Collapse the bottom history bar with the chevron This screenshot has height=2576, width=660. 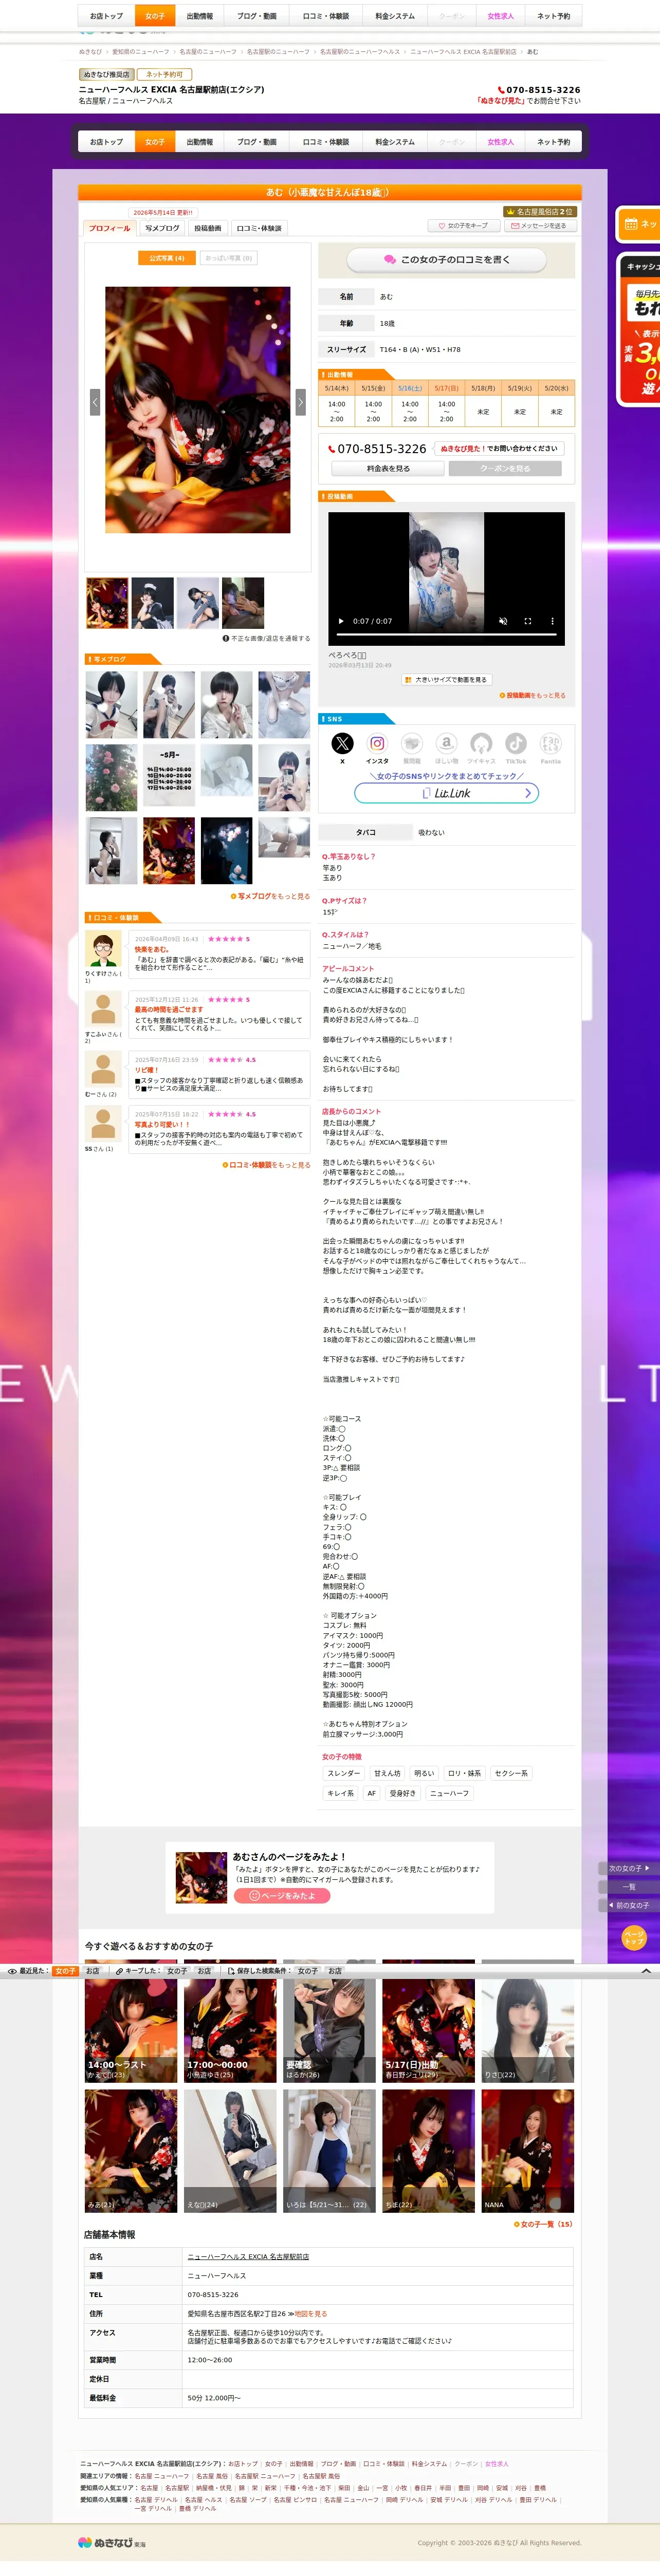(646, 1970)
